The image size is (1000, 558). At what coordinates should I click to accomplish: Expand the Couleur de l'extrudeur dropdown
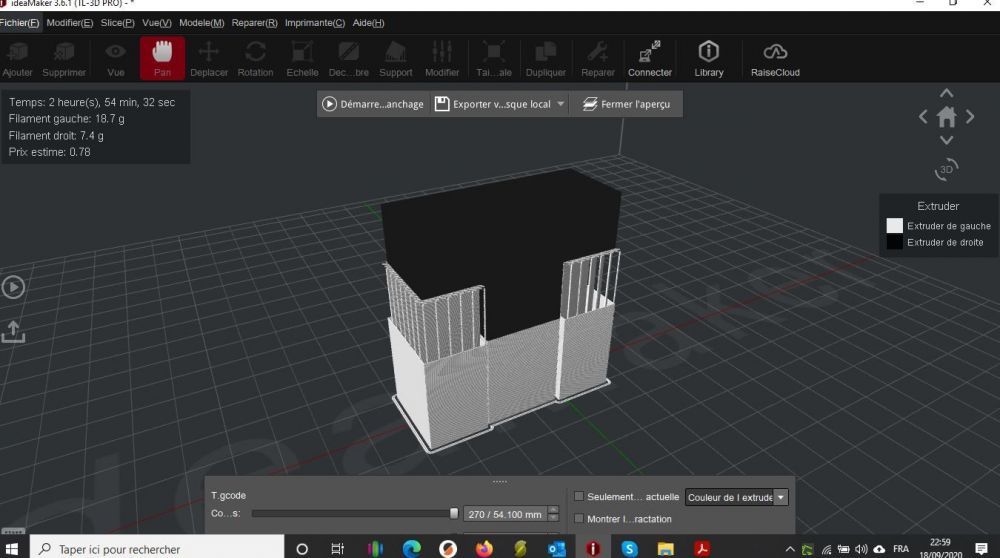click(780, 497)
